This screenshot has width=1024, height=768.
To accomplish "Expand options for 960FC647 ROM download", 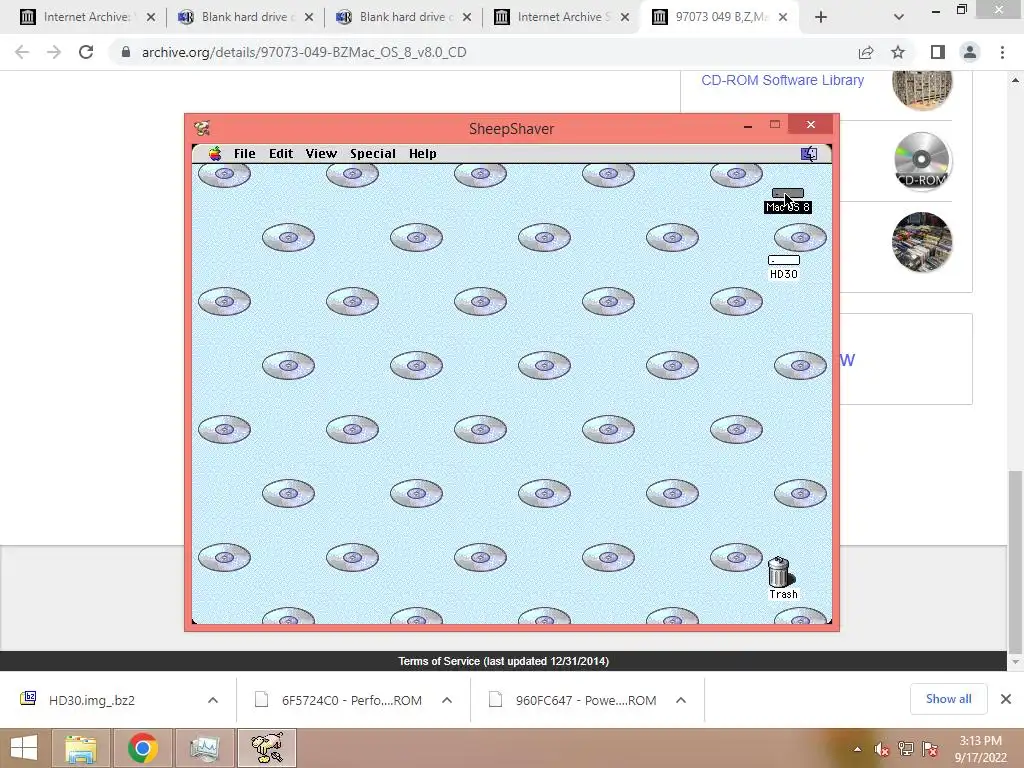I will [680, 700].
